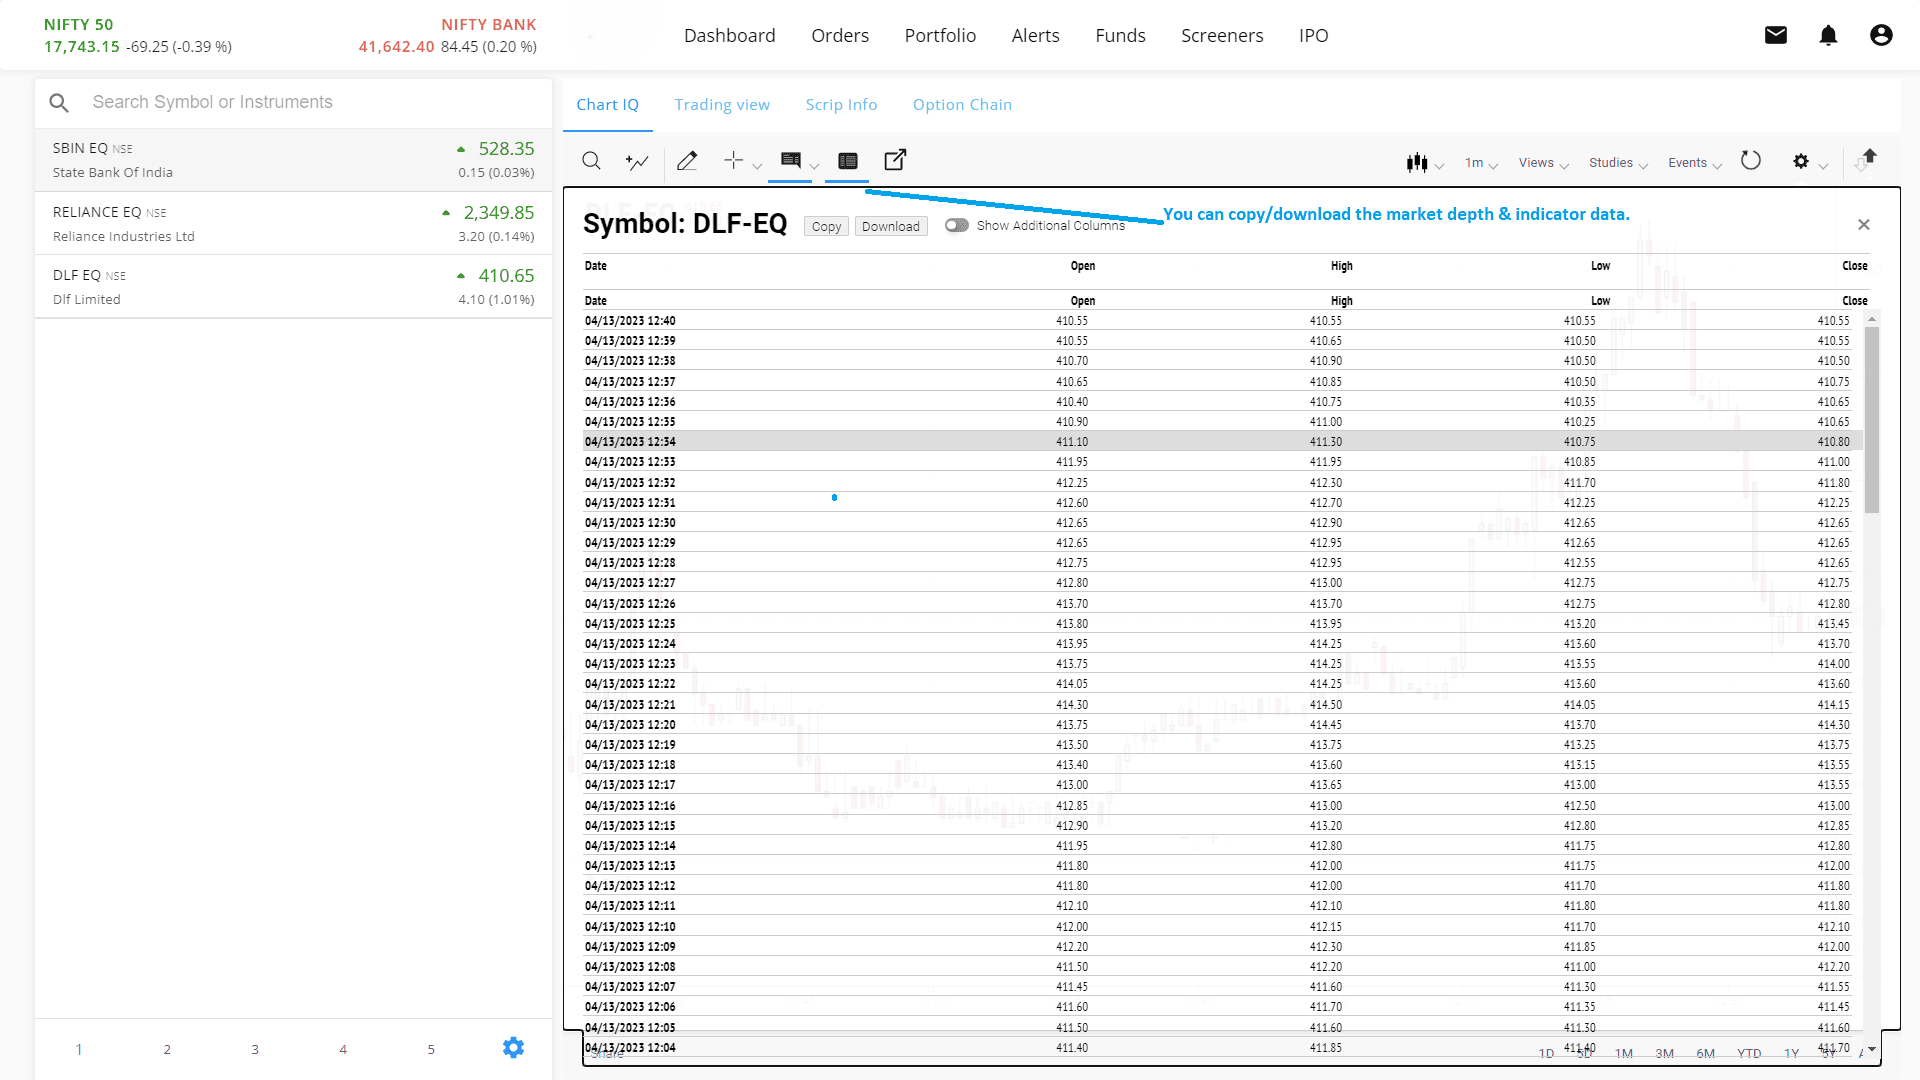Viewport: 1920px width, 1080px height.
Task: Click the pop-out share chart icon
Action: [895, 160]
